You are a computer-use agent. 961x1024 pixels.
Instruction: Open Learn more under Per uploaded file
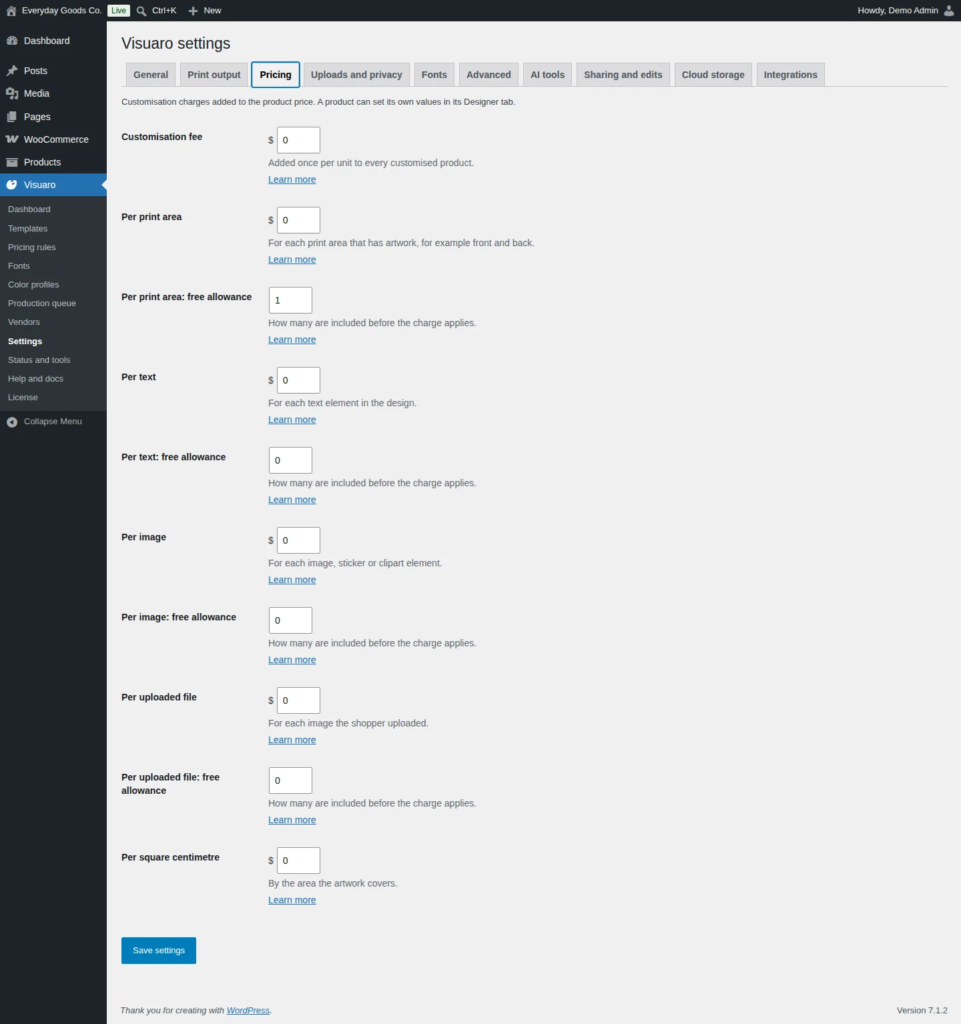point(292,740)
